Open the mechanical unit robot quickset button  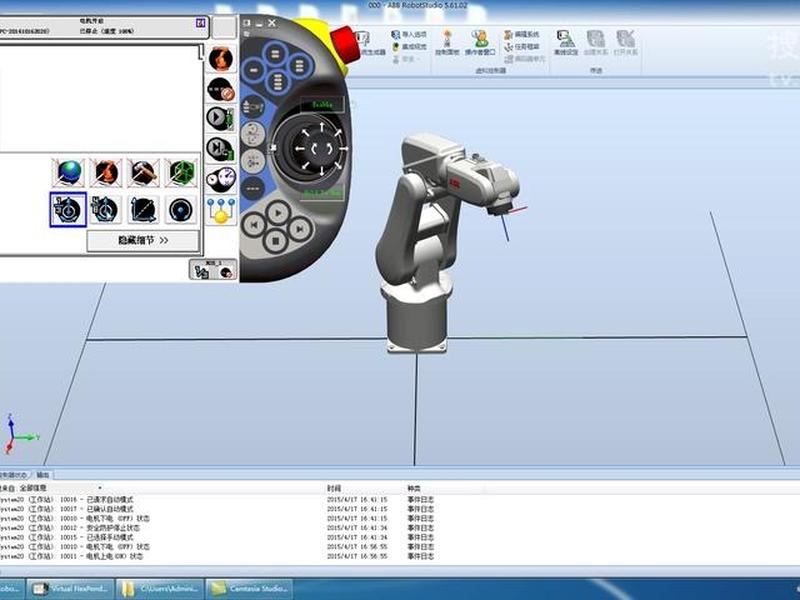(x=221, y=59)
